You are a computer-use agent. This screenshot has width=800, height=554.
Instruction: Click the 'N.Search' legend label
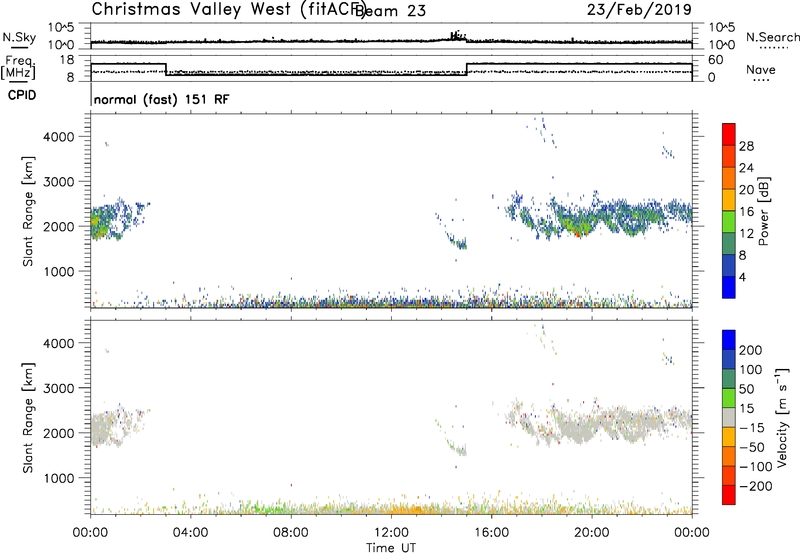tap(772, 37)
